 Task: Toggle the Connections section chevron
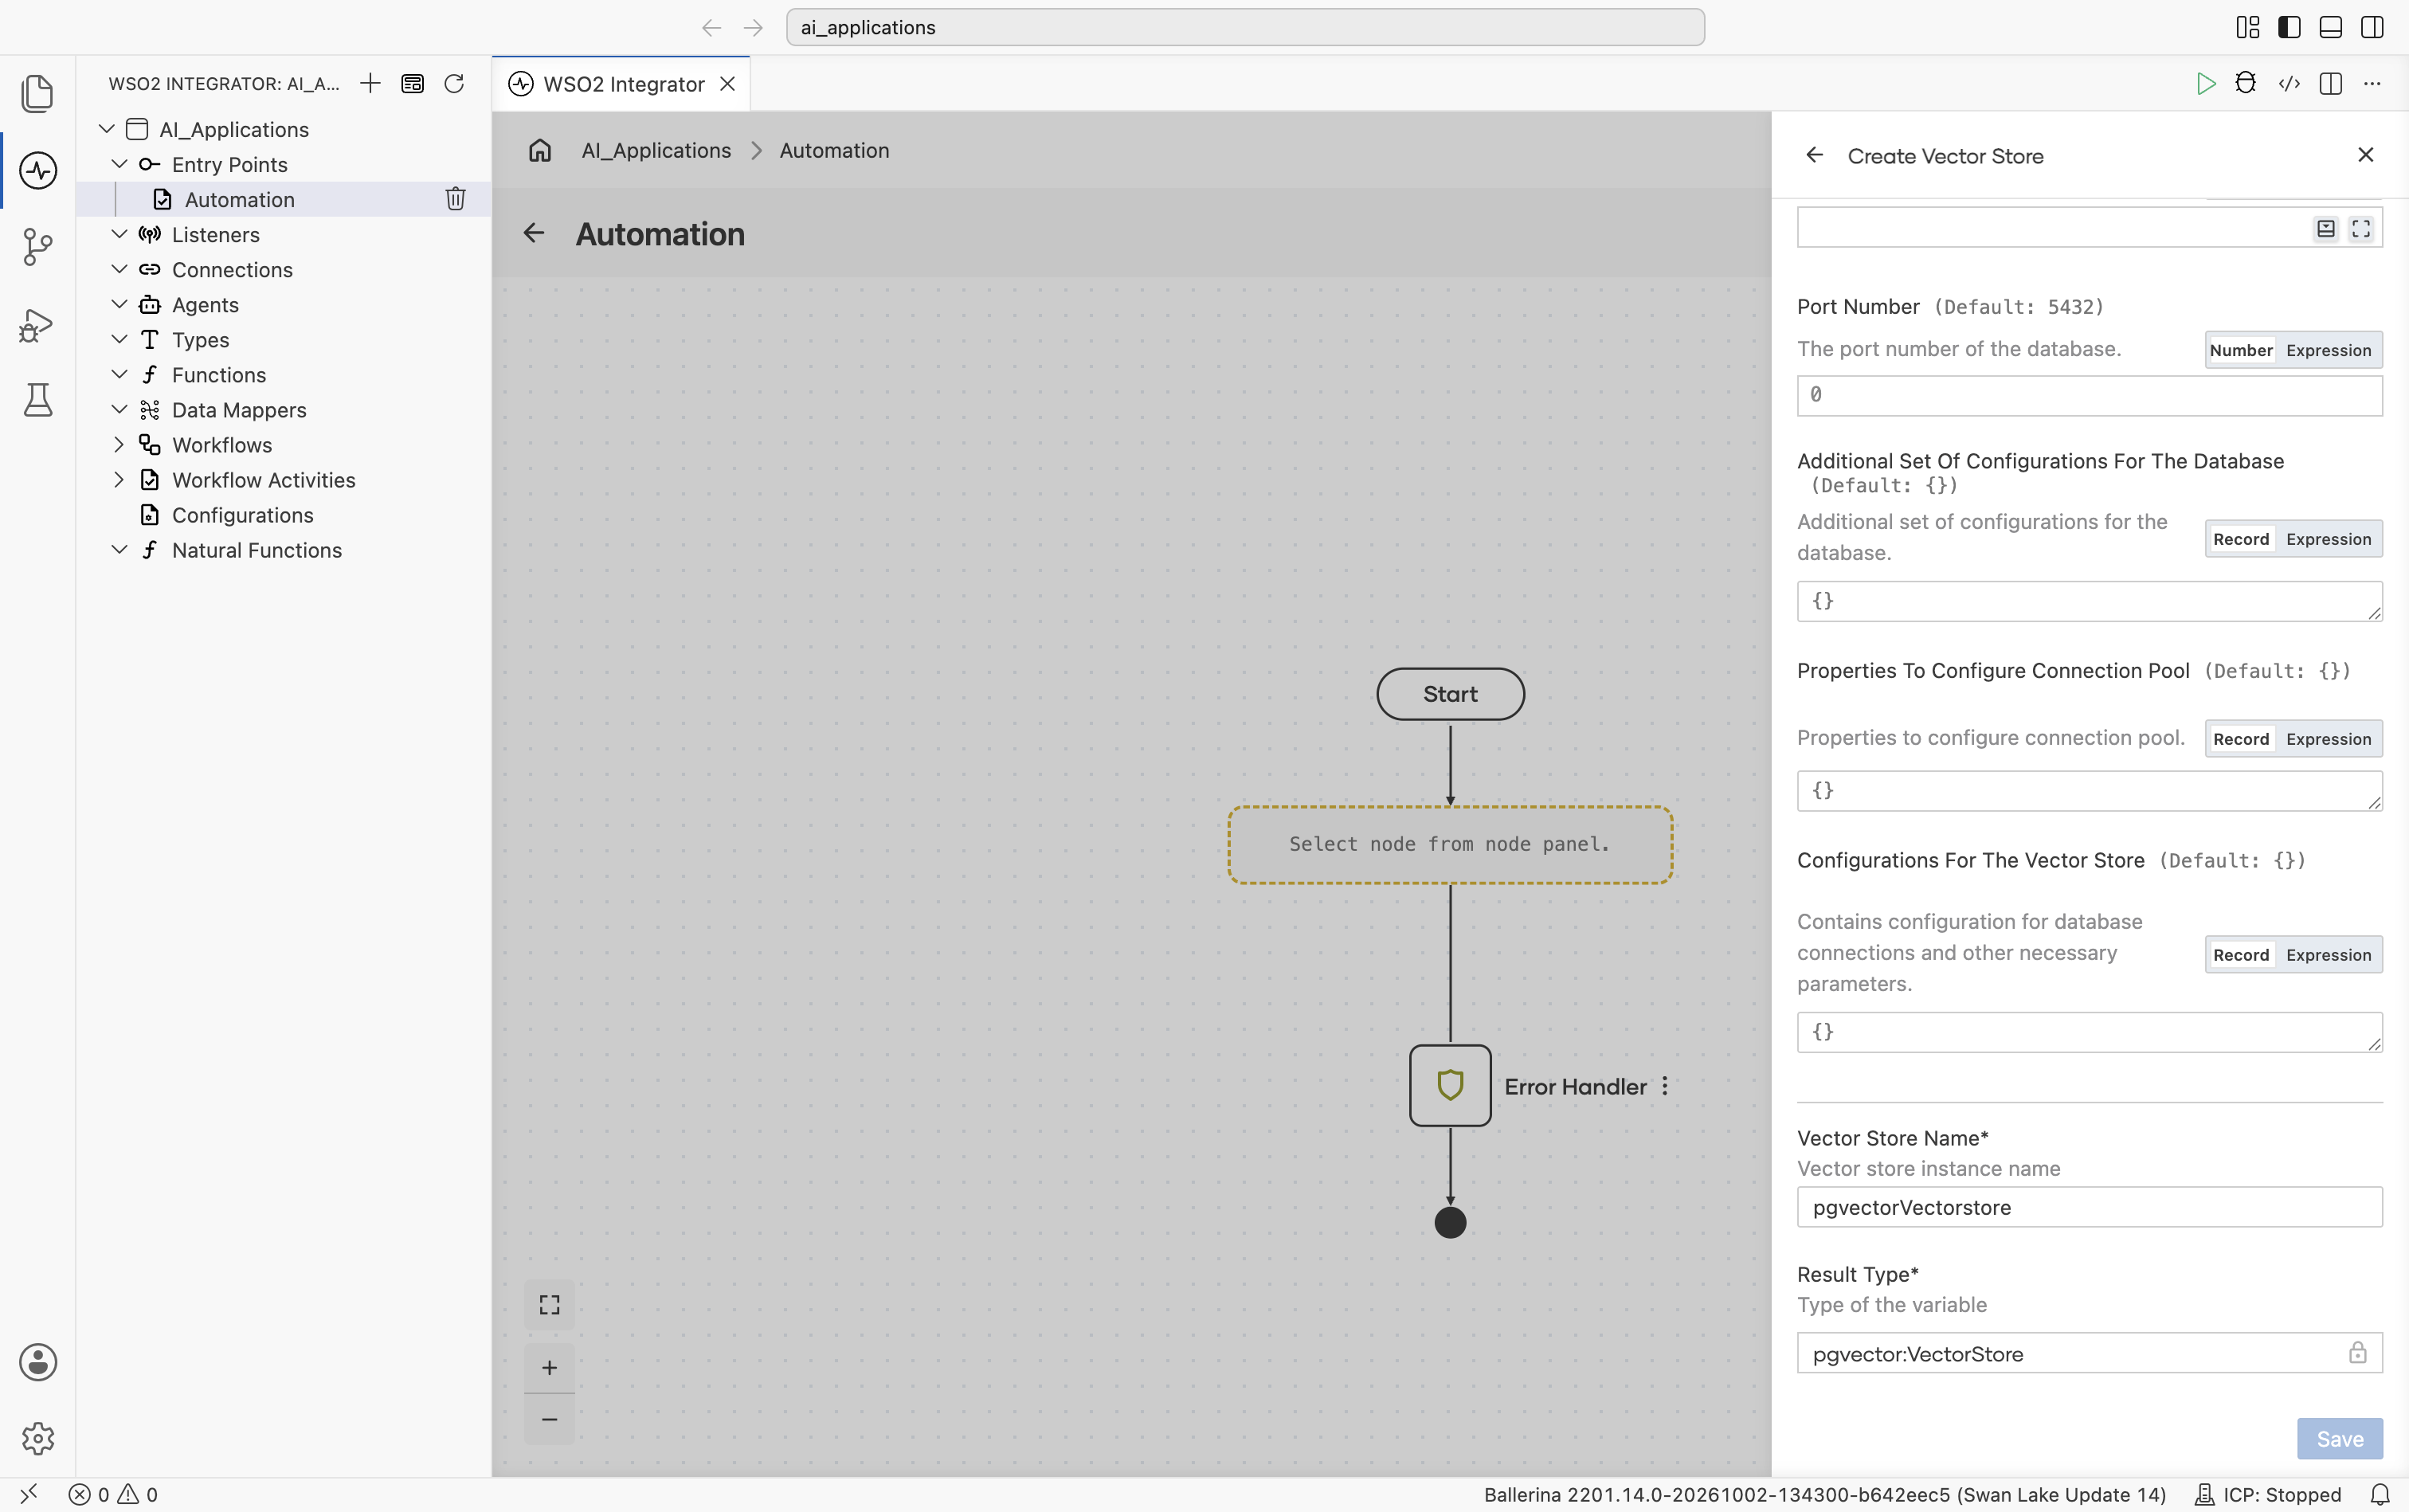point(119,269)
